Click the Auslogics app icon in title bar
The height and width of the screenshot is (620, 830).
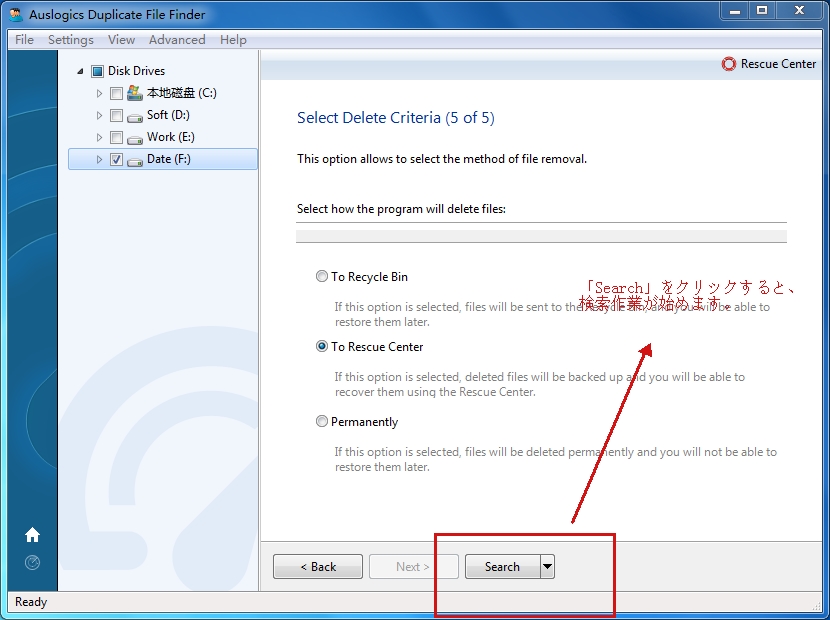pyautogui.click(x=17, y=14)
